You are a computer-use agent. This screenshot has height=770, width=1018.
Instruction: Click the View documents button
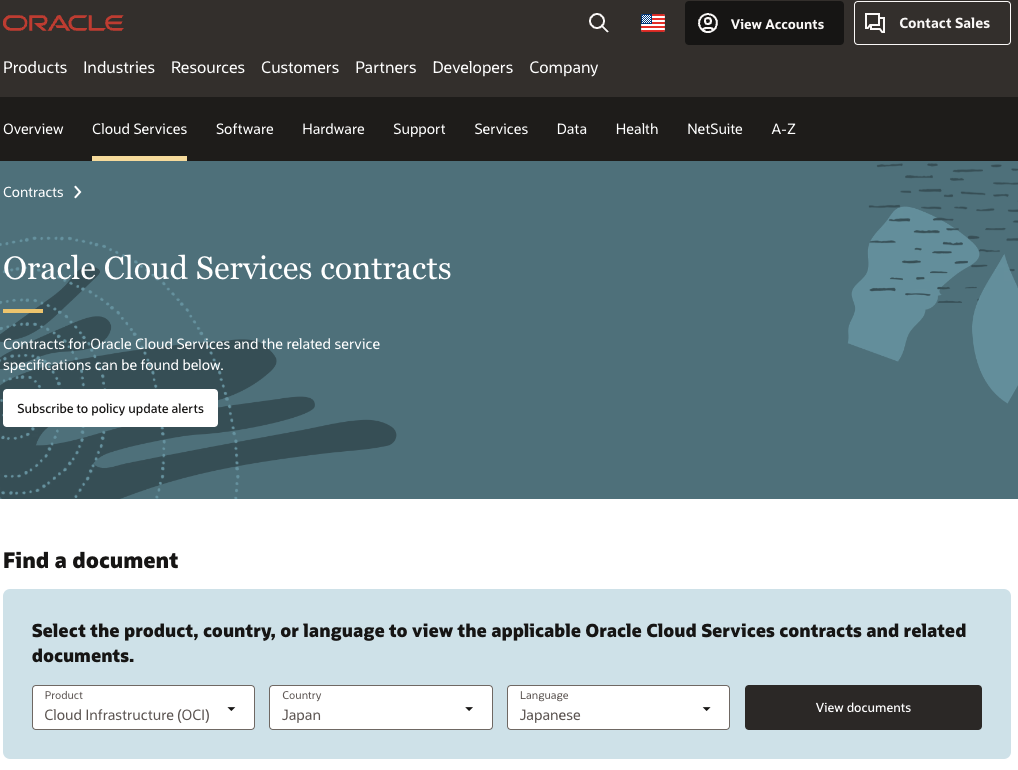(x=863, y=708)
